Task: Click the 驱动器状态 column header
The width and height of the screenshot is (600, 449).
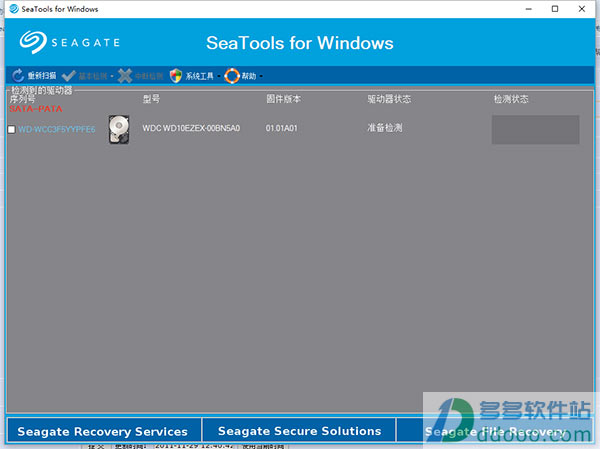Action: click(x=389, y=99)
